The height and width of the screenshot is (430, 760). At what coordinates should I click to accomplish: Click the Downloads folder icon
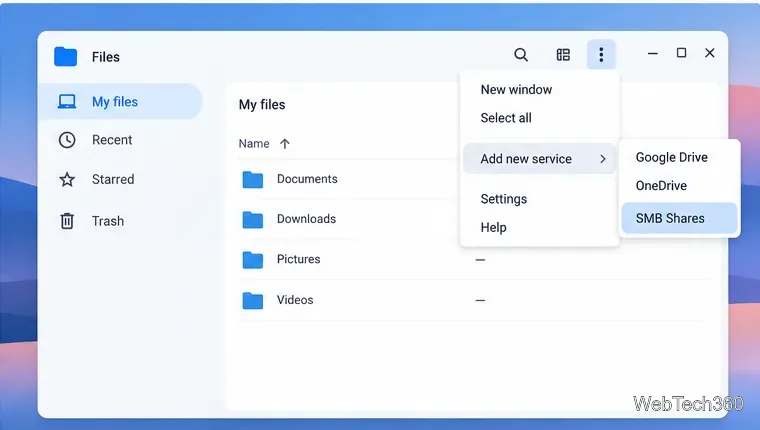coord(253,220)
